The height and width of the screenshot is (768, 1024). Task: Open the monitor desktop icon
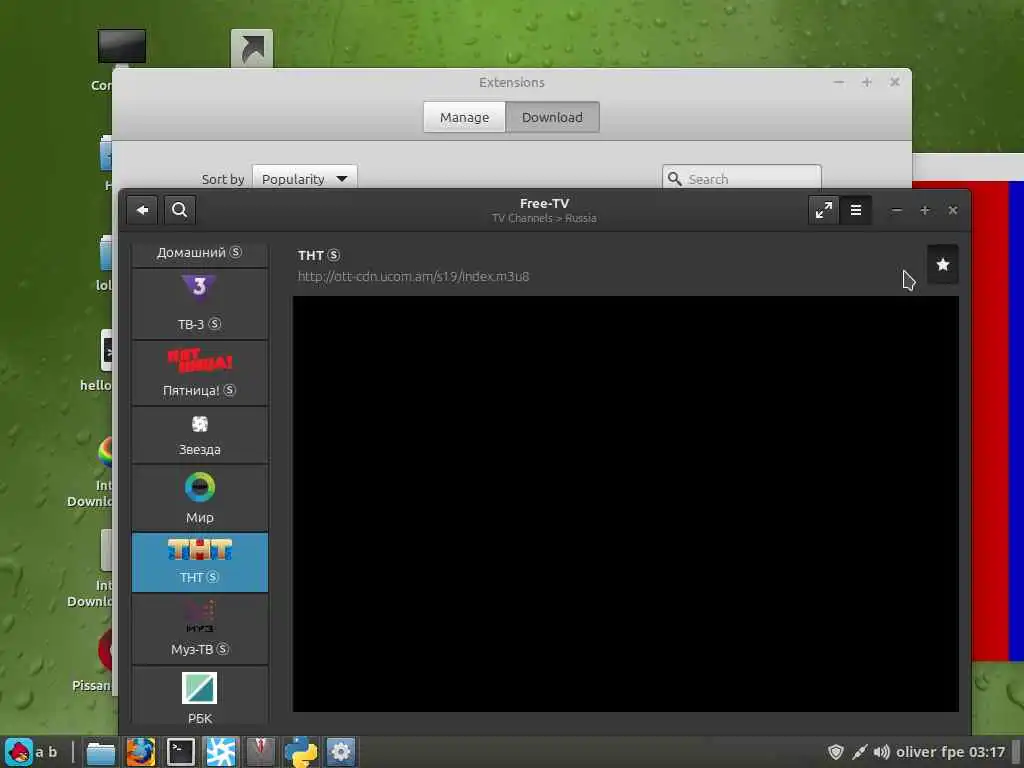(121, 47)
